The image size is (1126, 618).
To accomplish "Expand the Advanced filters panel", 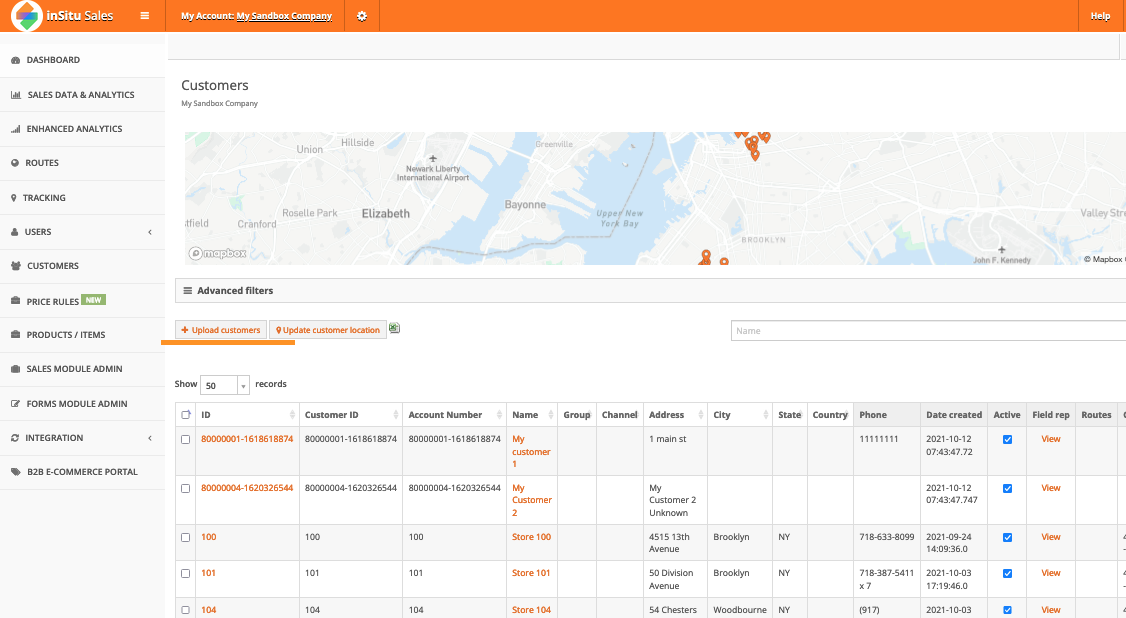I will [x=235, y=291].
